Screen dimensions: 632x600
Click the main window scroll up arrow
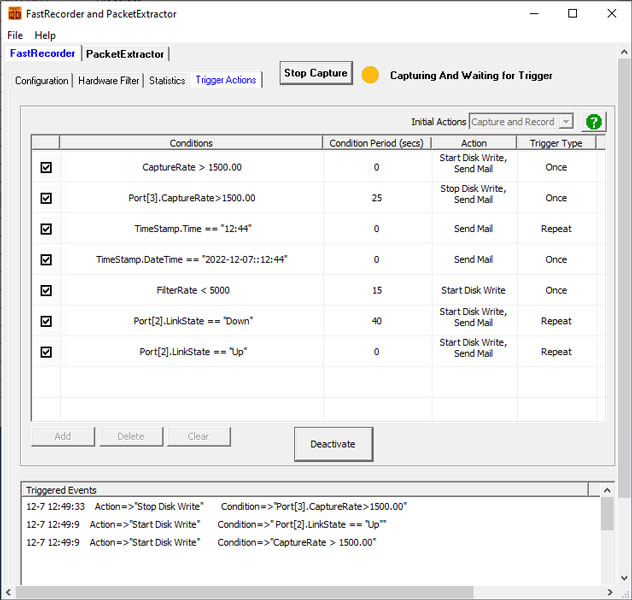pos(624,52)
